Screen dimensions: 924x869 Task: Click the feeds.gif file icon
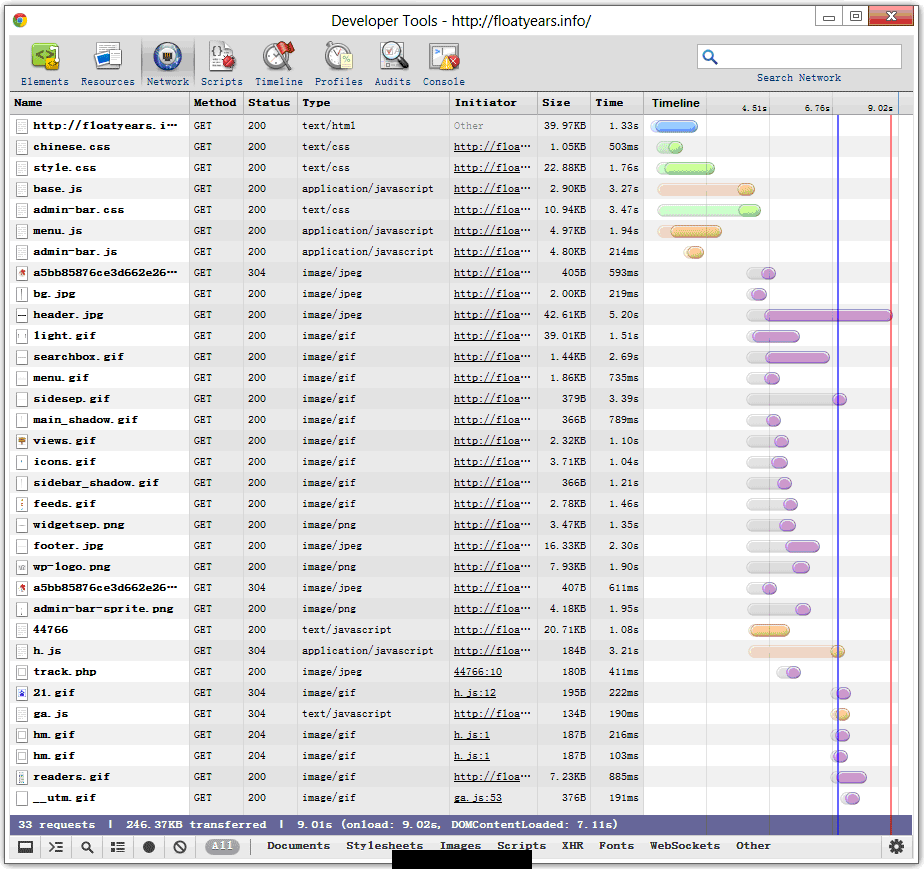click(22, 504)
